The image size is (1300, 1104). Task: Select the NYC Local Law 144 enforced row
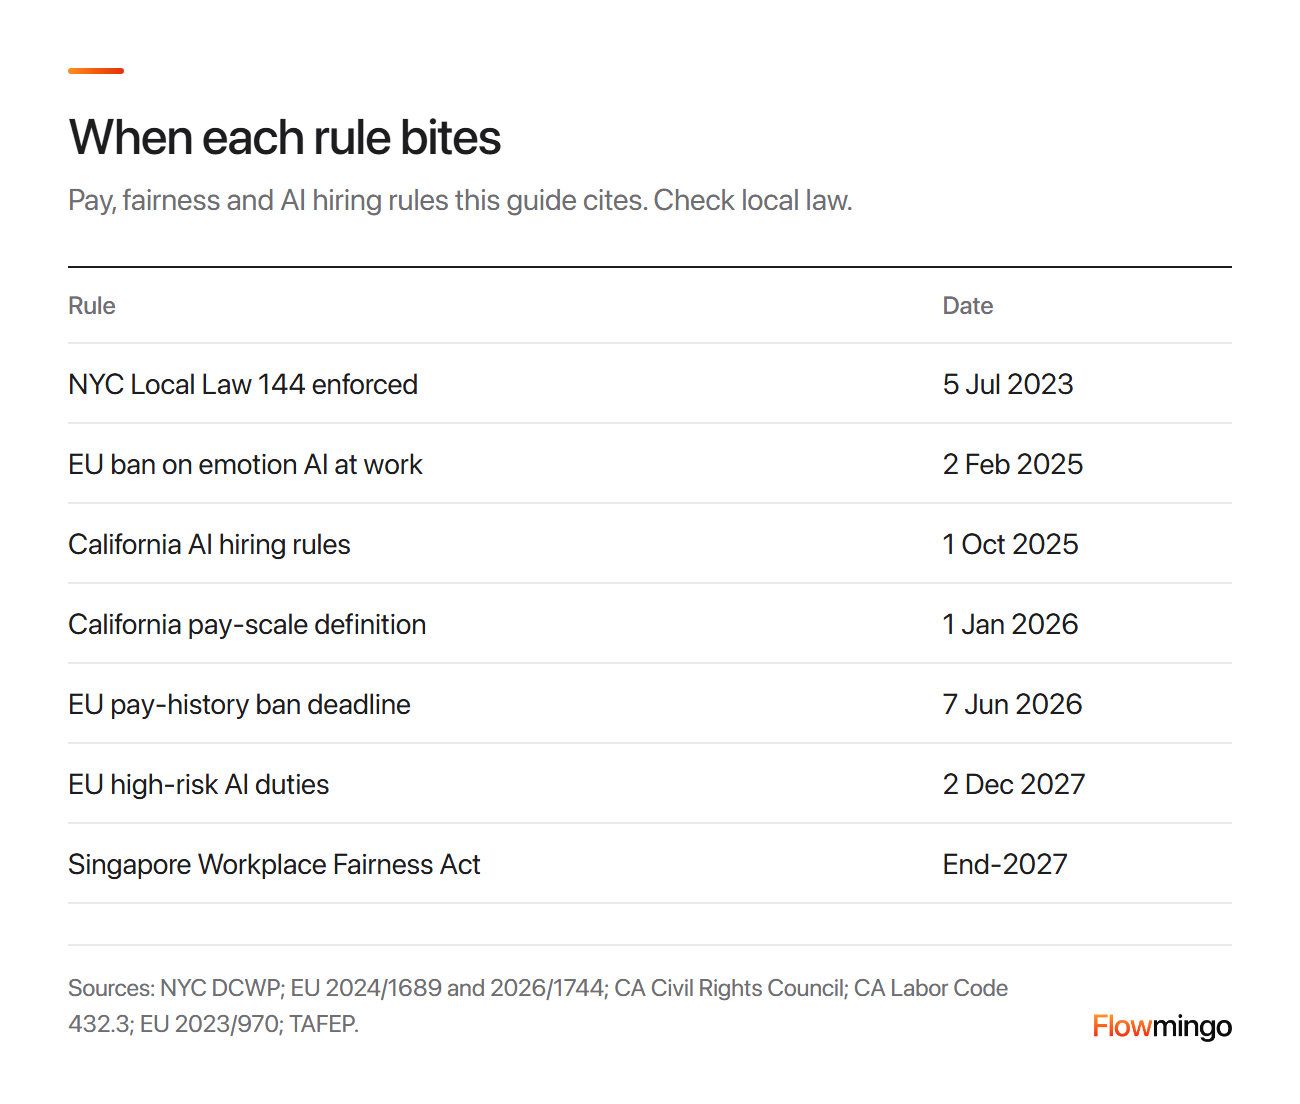(650, 384)
